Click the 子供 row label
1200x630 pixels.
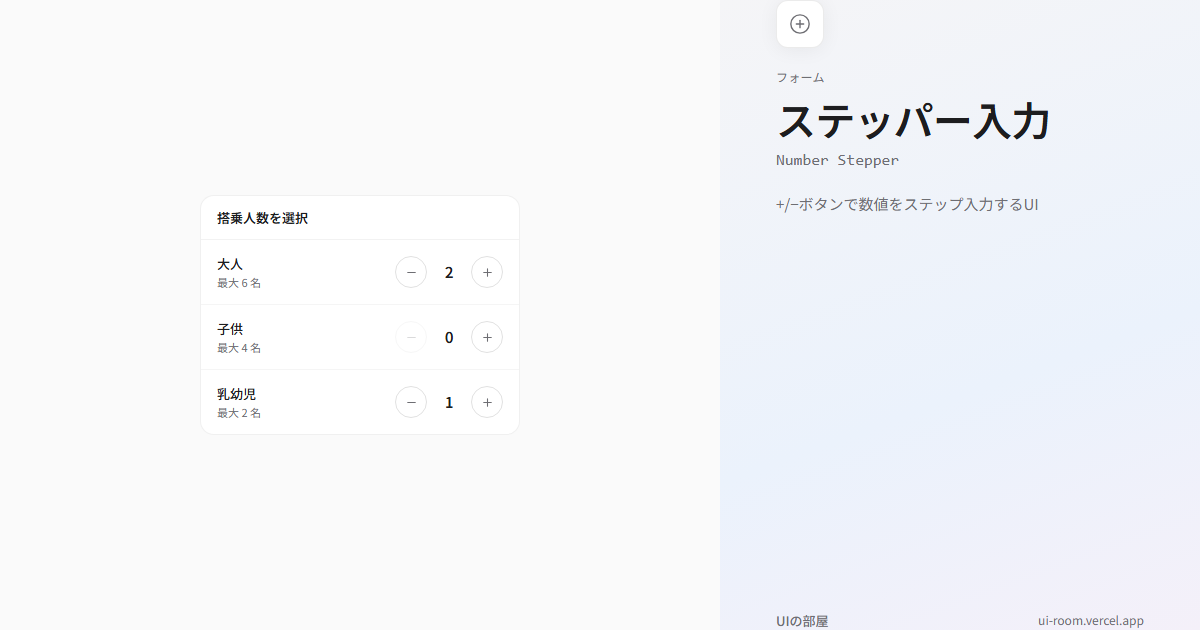(x=230, y=329)
